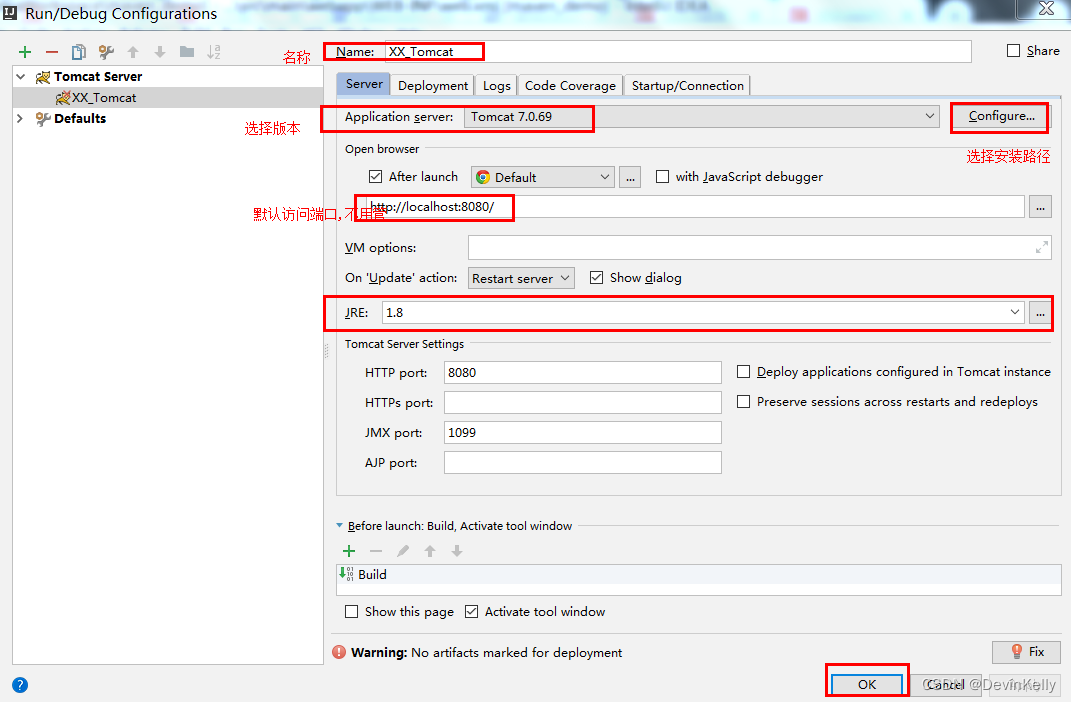Click the HTTPs port field

583,402
